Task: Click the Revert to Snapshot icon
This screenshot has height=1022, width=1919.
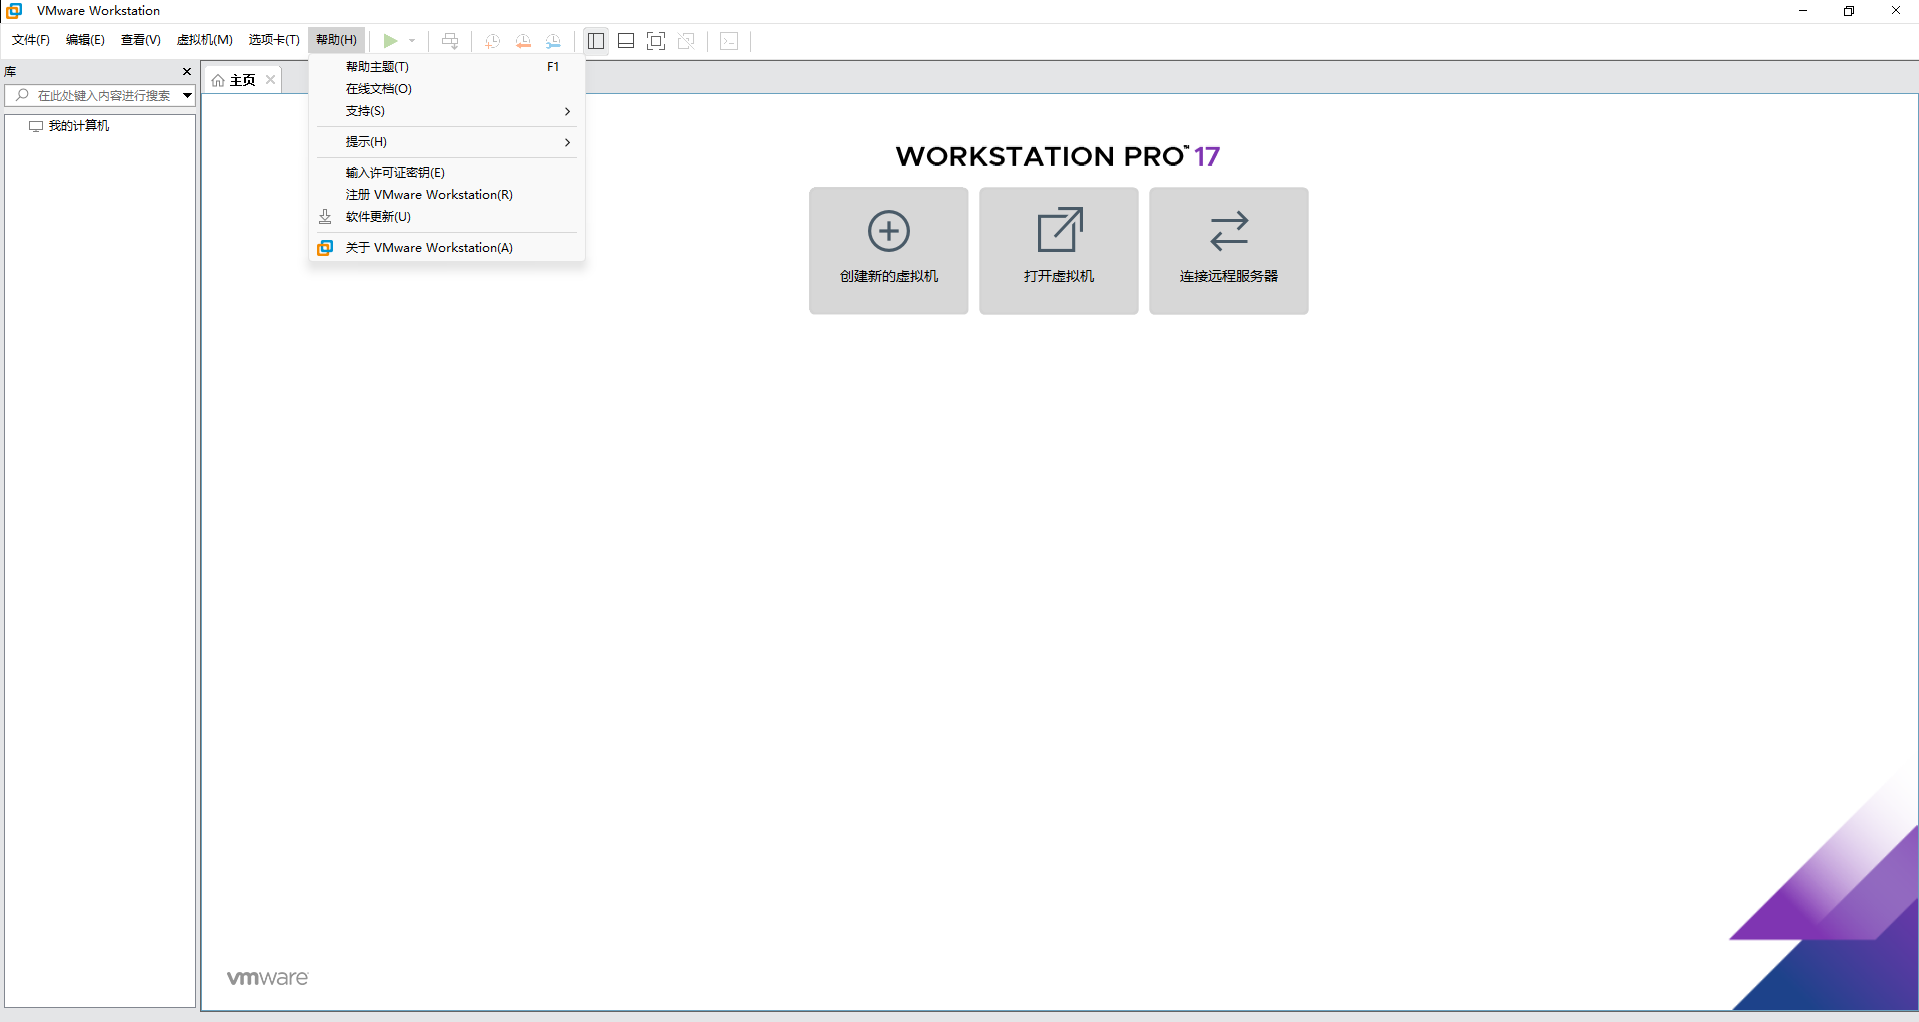Action: click(x=523, y=41)
